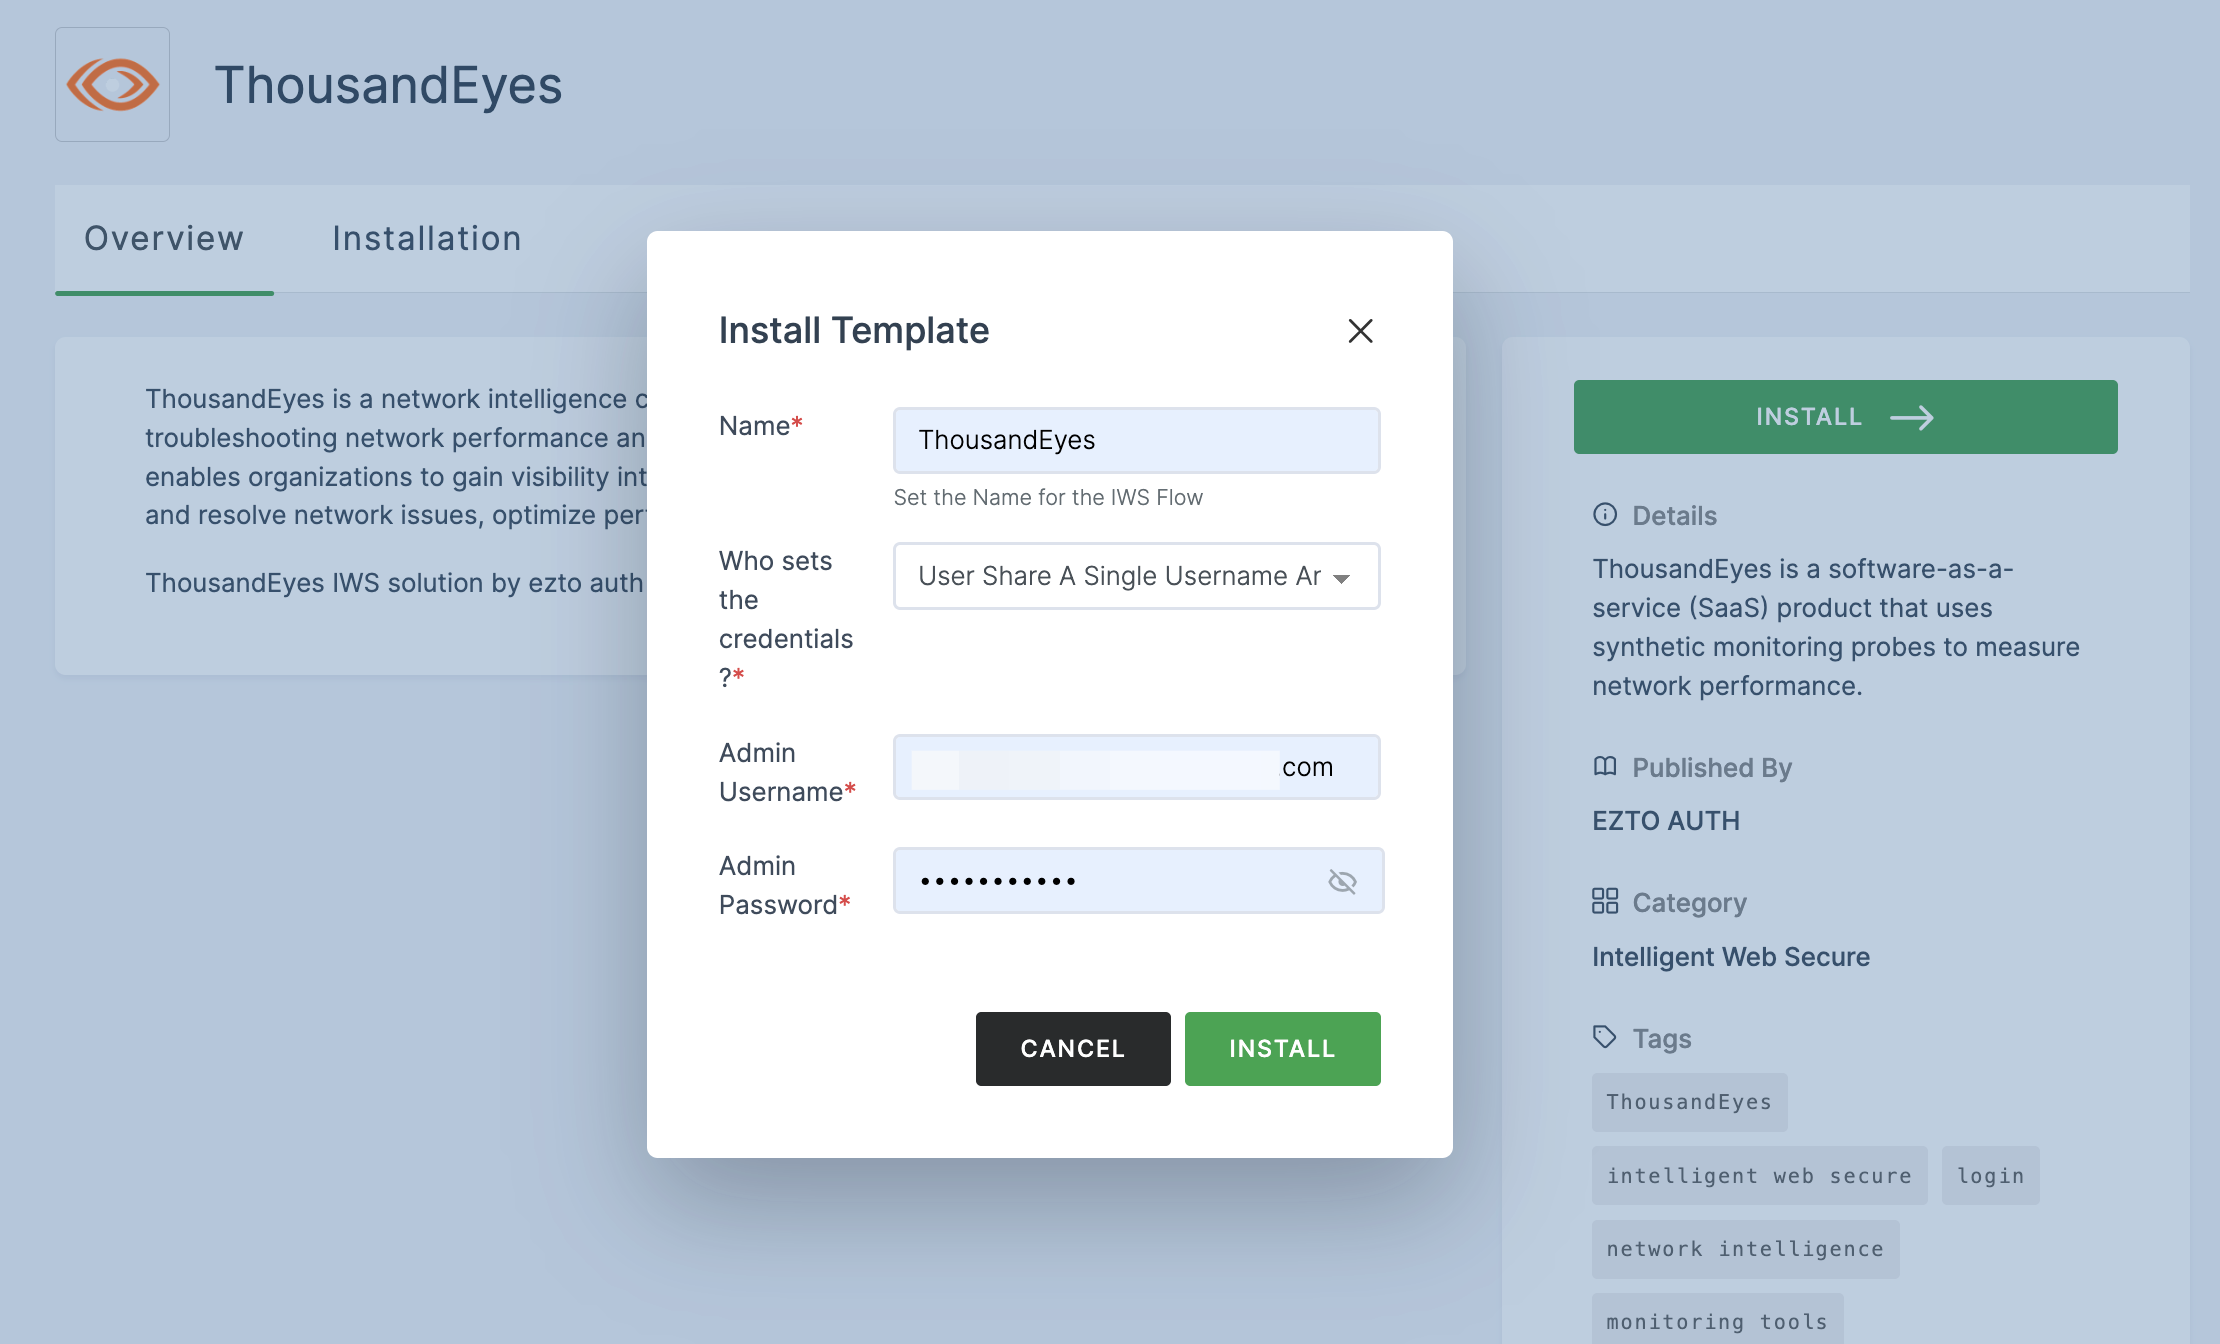Click the INSTALL button in sidebar

(1845, 417)
